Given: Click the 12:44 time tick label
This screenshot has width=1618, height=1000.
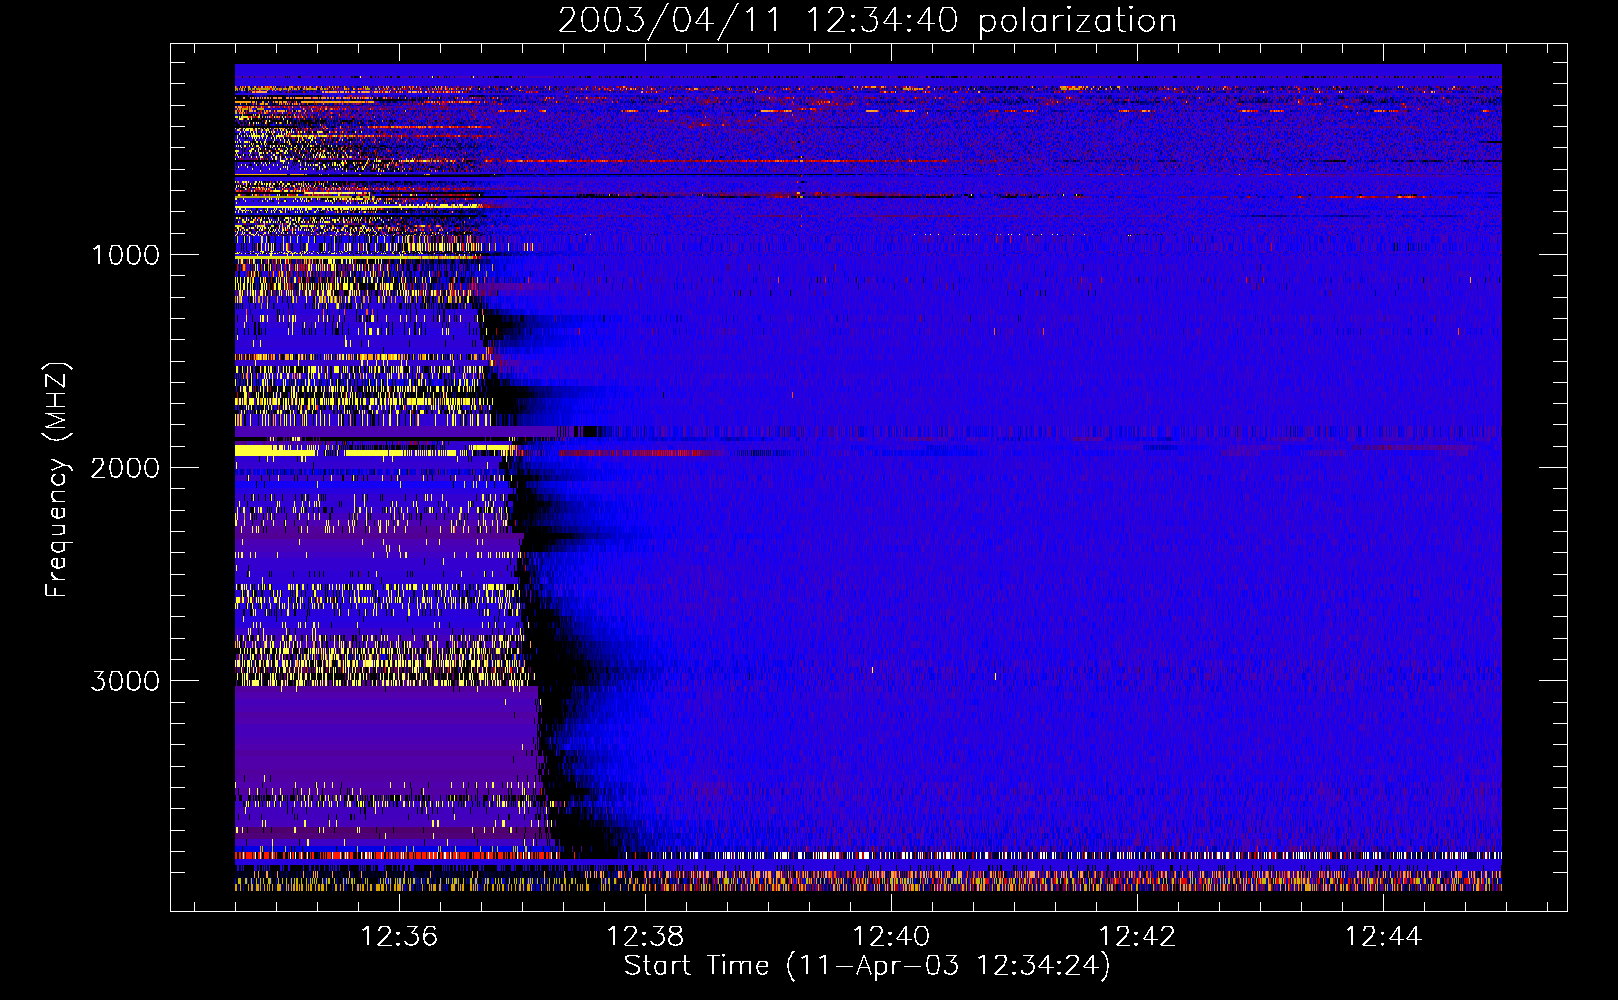Looking at the screenshot, I should 1383,937.
